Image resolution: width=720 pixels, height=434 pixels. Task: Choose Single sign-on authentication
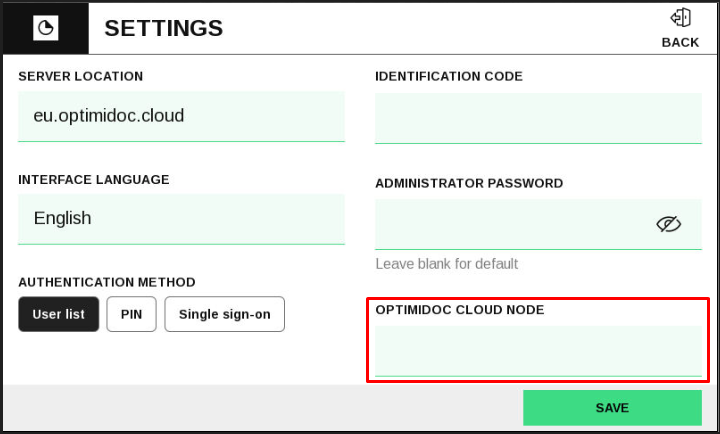[x=225, y=314]
